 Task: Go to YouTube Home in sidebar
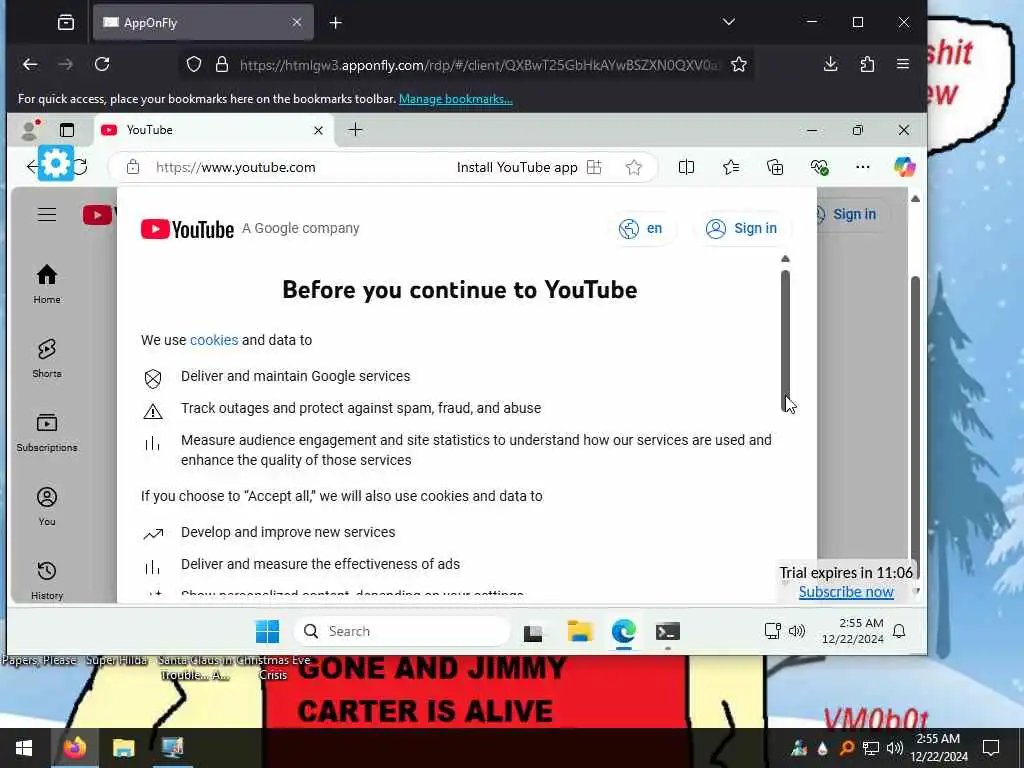point(47,284)
